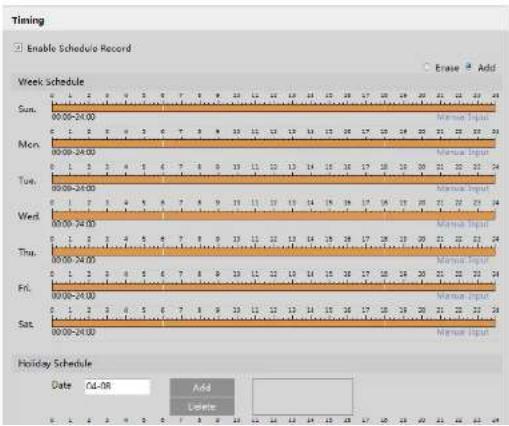Click the holiday Delete button
The height and width of the screenshot is (426, 509).
202,407
